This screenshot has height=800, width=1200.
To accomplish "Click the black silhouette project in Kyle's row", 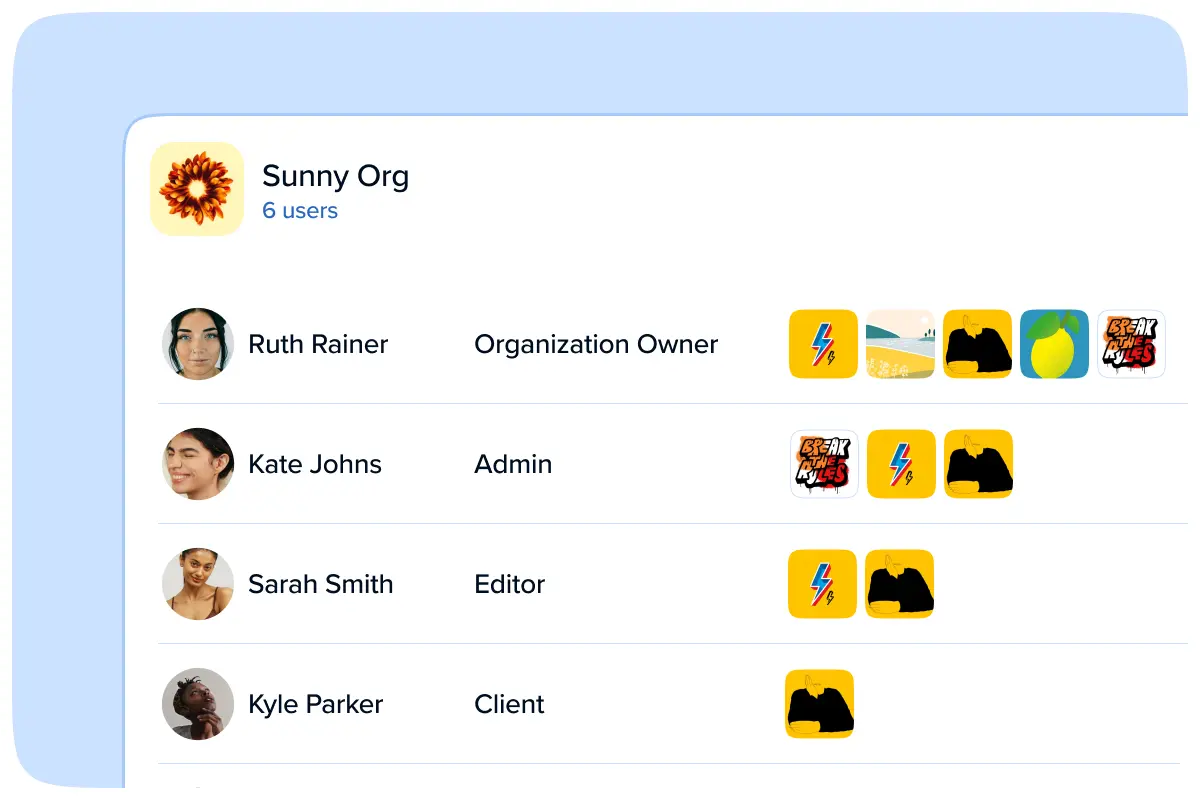I will click(x=820, y=704).
